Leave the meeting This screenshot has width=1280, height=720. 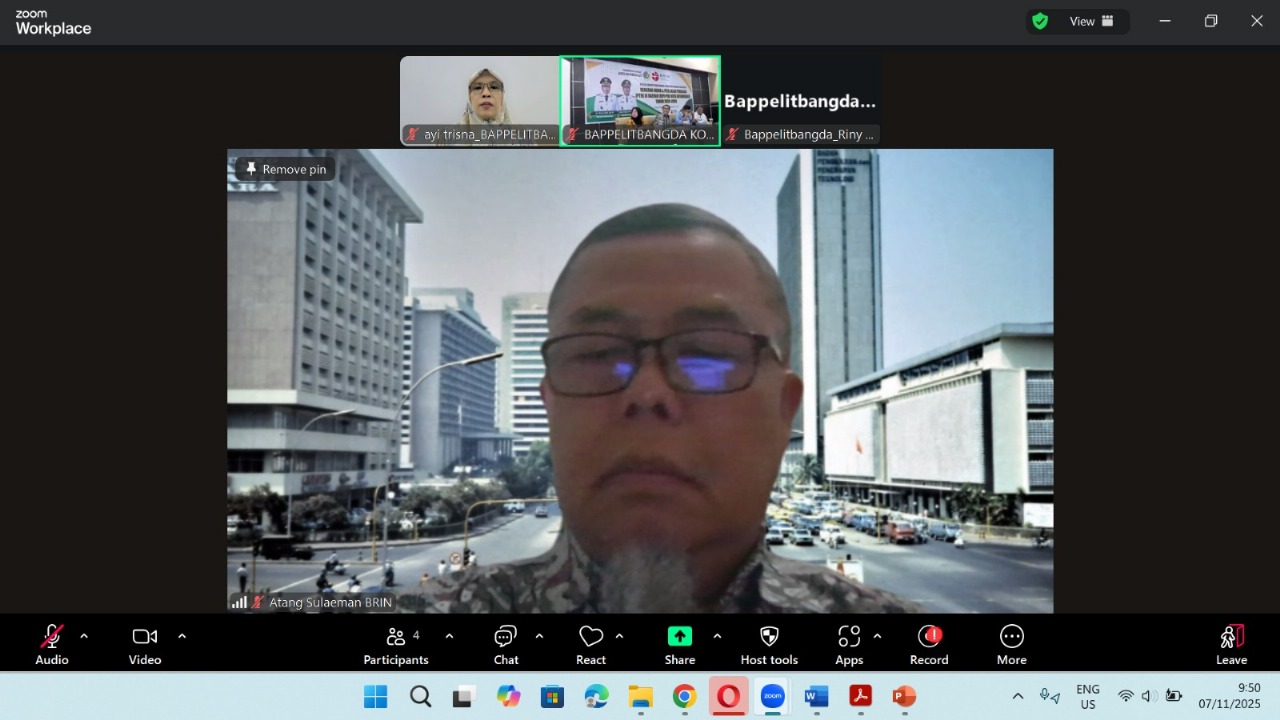[1231, 644]
